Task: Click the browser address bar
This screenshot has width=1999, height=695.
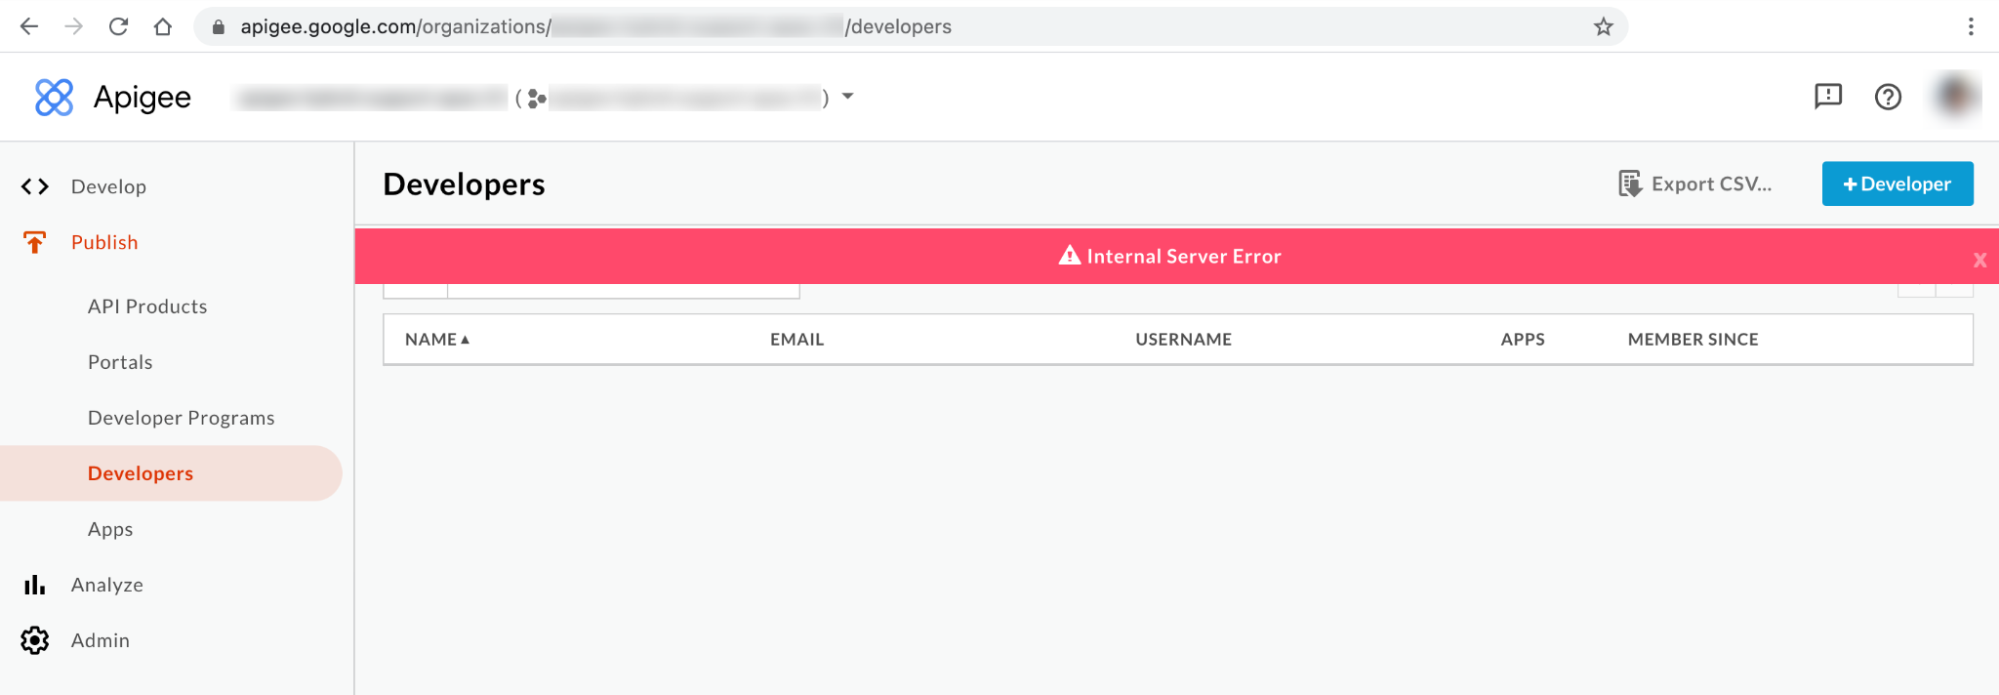Action: point(900,27)
